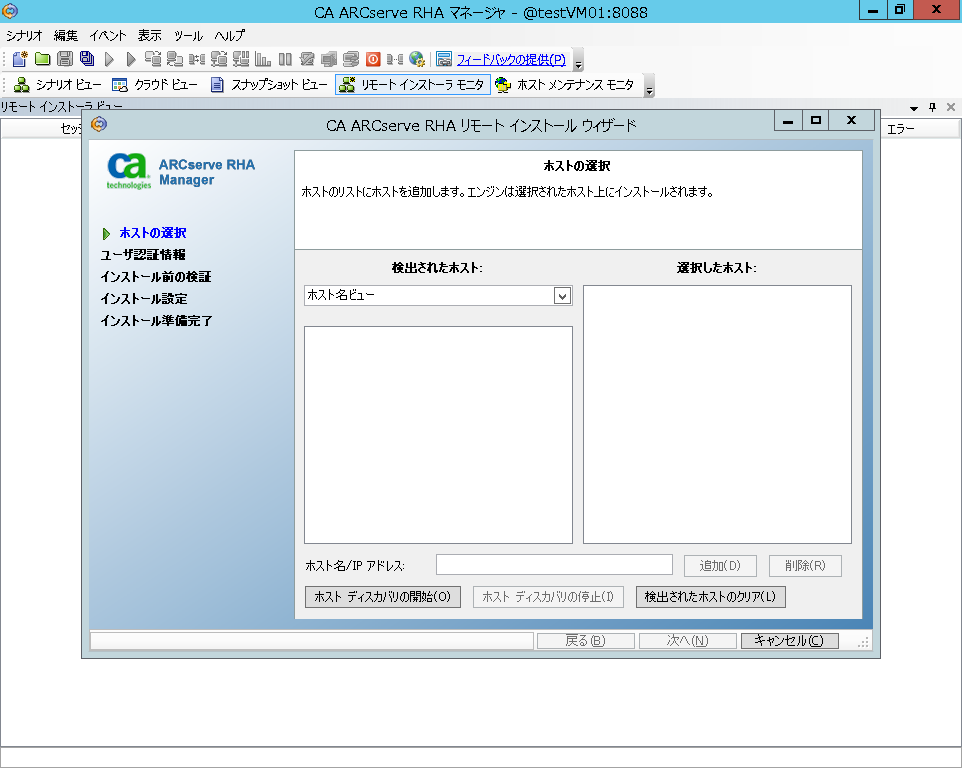Open the ヘルプ menu
This screenshot has width=962, height=768.
229,36
